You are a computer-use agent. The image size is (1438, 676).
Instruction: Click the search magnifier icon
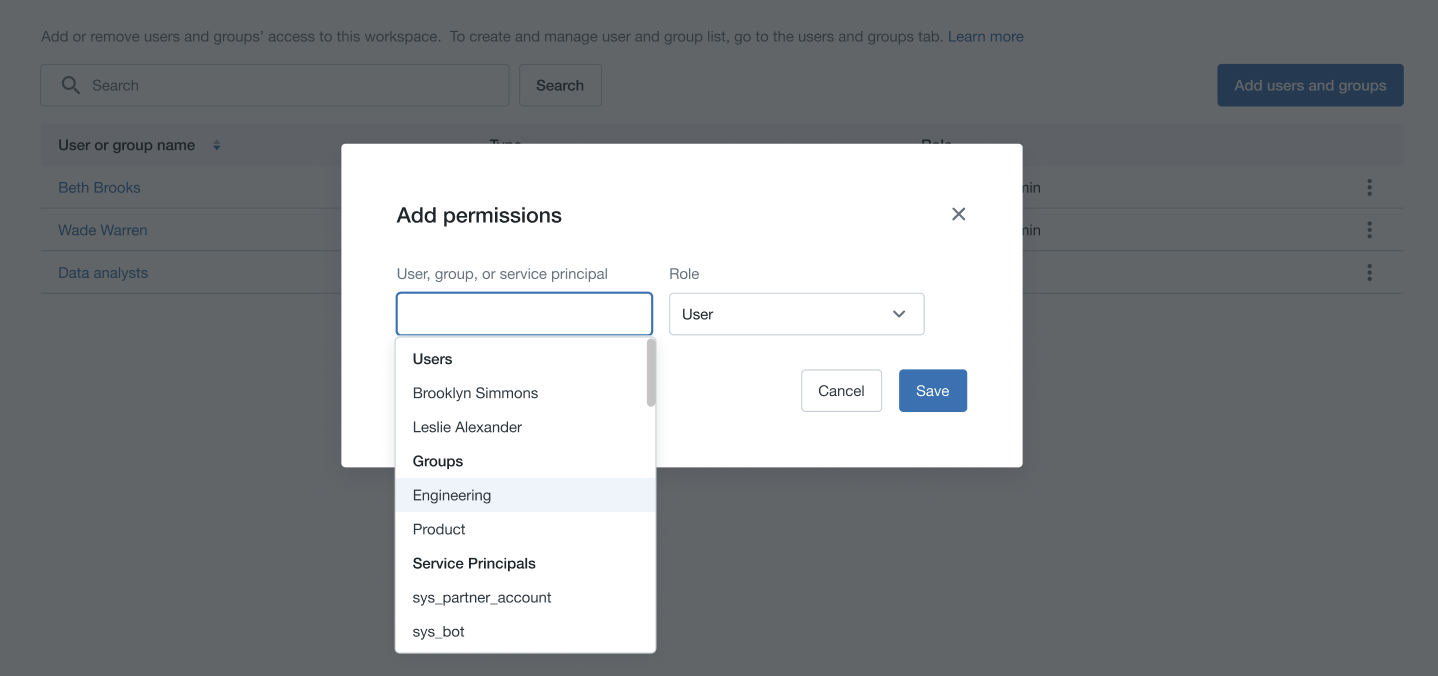pyautogui.click(x=70, y=85)
